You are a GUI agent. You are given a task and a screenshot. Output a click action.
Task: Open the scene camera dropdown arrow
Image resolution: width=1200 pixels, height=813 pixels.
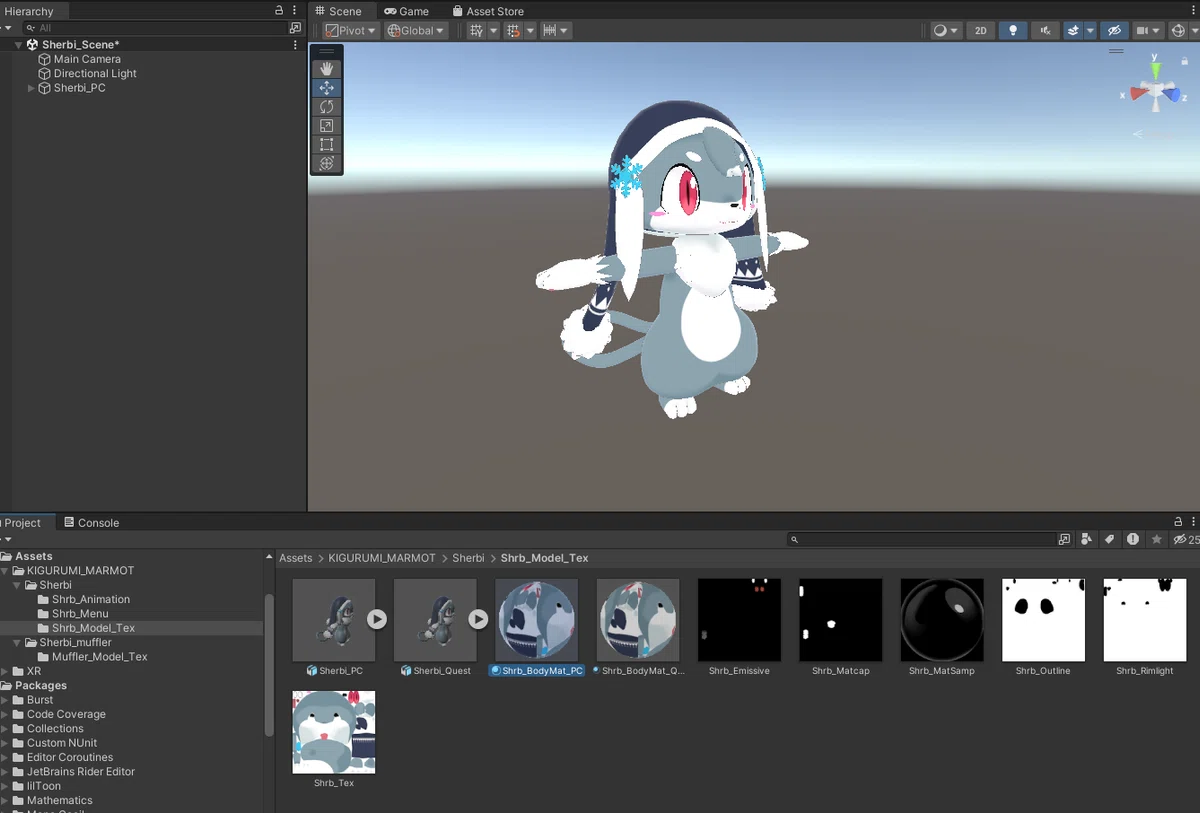pos(1157,31)
